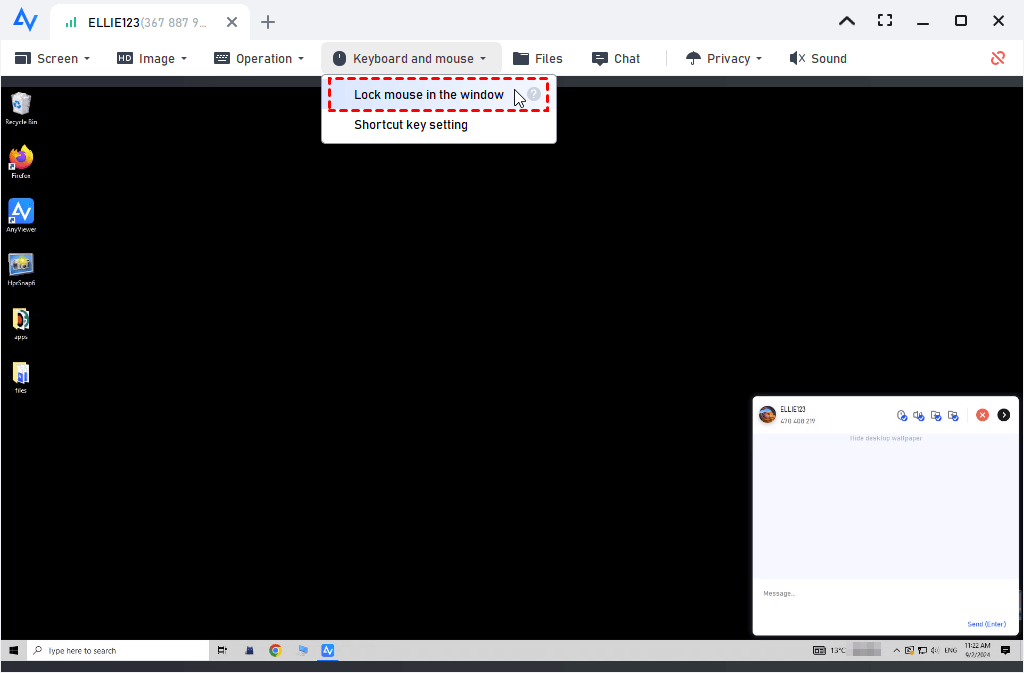The width and height of the screenshot is (1024, 673).
Task: Expand the Operation menu
Action: point(259,59)
